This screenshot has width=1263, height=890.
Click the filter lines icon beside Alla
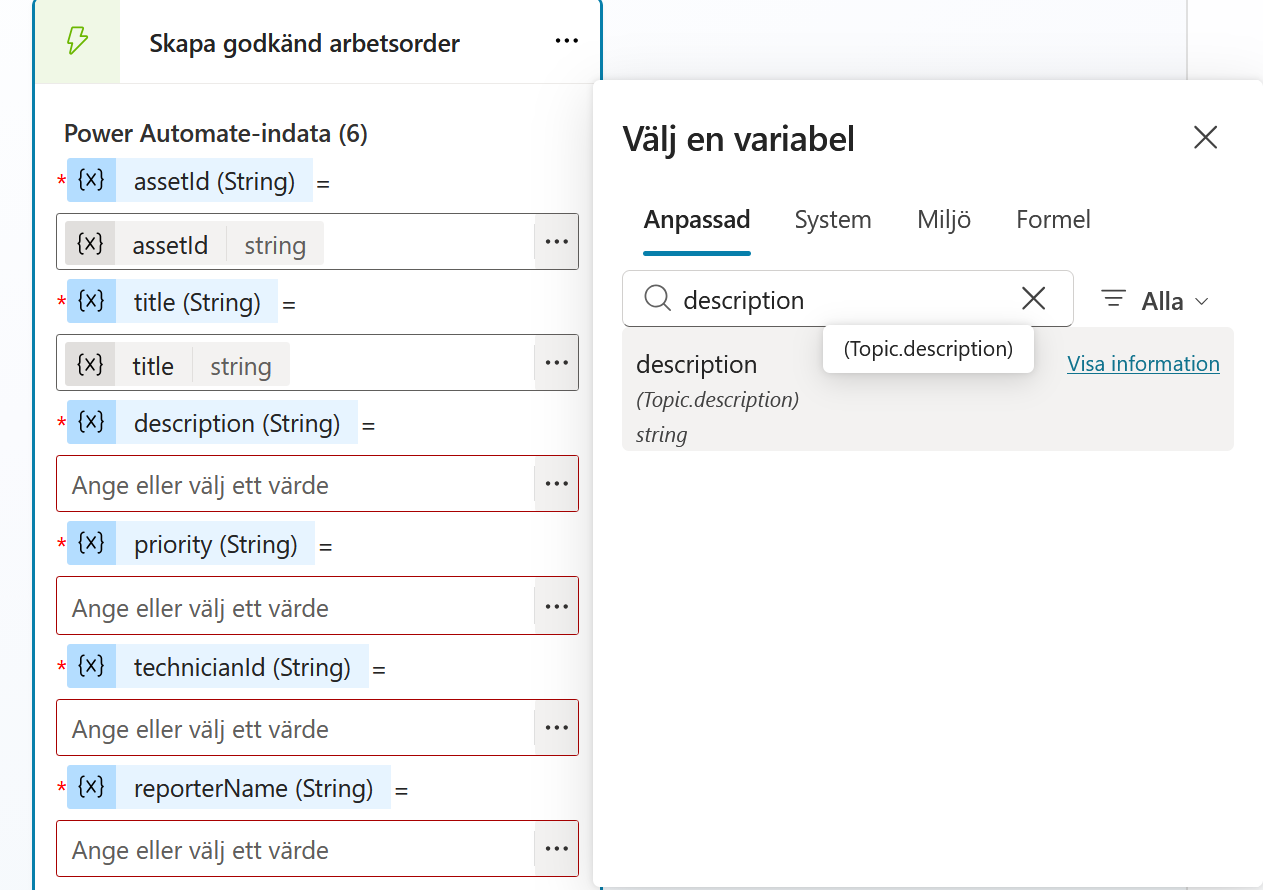[x=1113, y=298]
